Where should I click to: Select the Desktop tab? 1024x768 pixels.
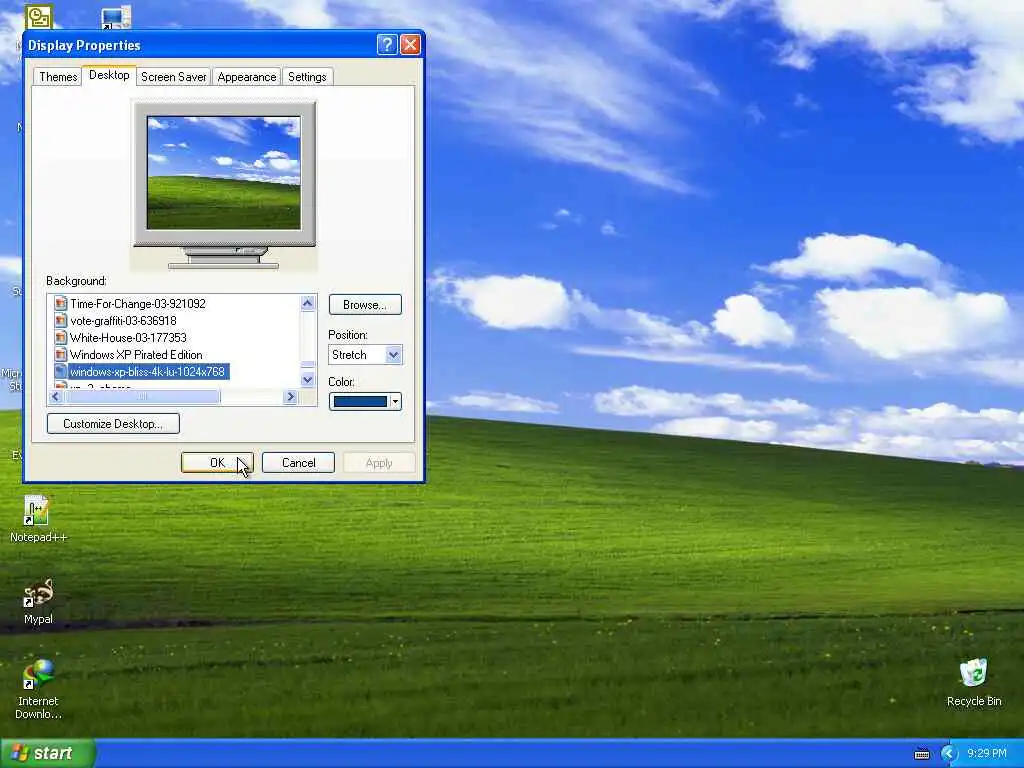pos(109,75)
